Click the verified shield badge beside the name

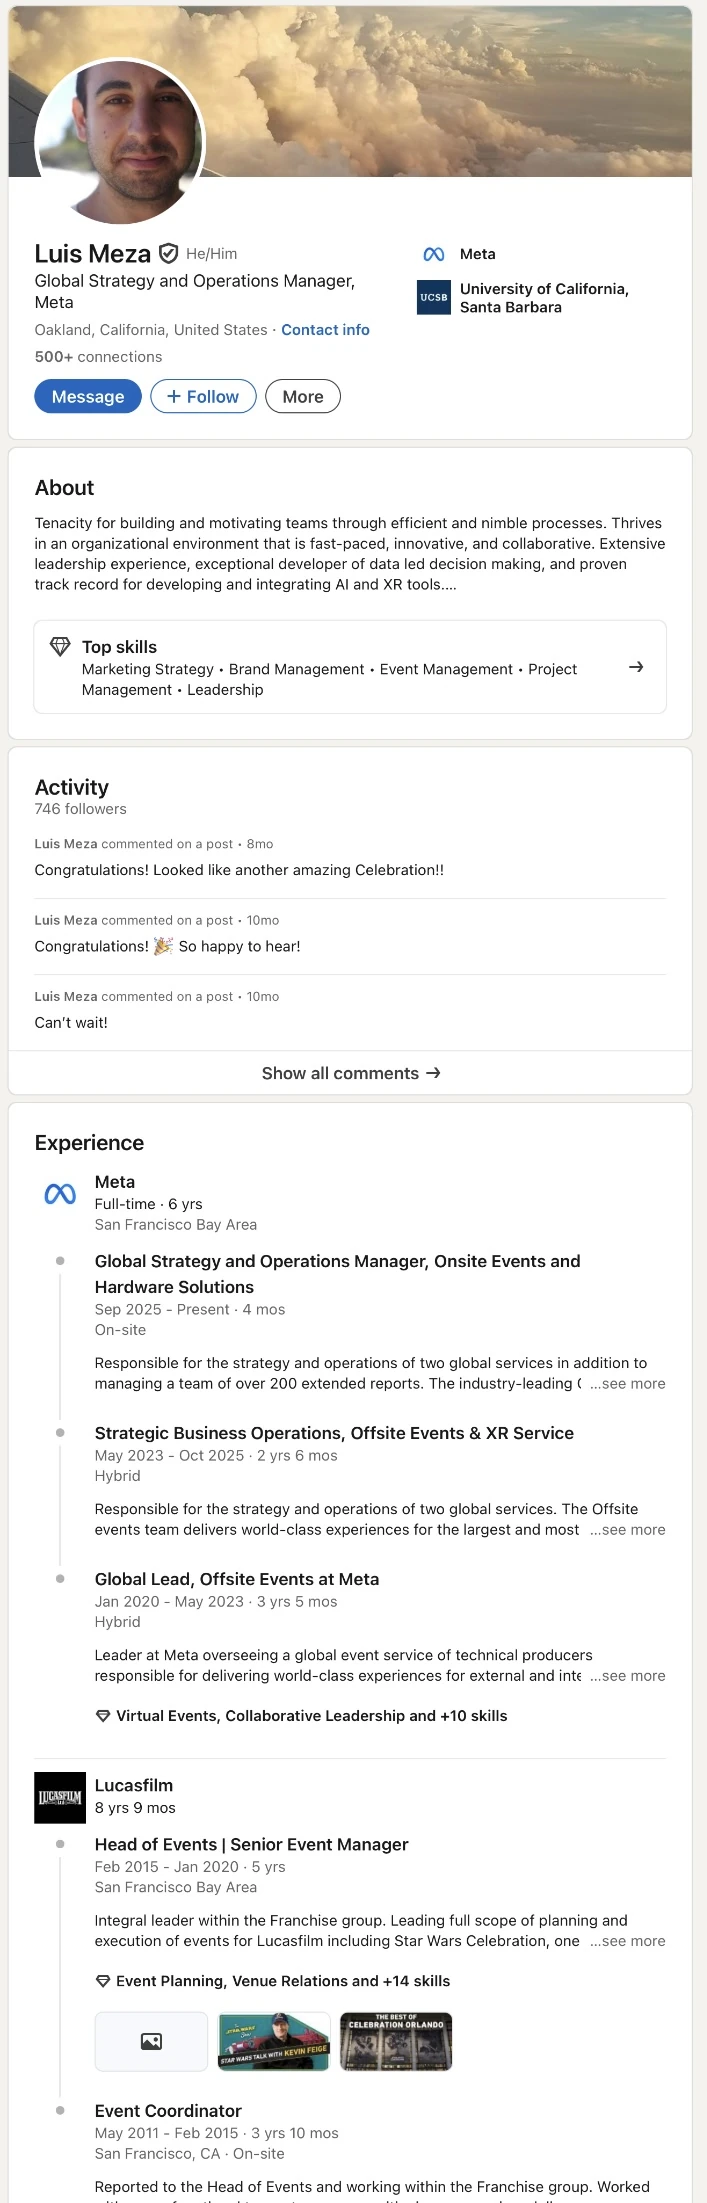coord(169,254)
